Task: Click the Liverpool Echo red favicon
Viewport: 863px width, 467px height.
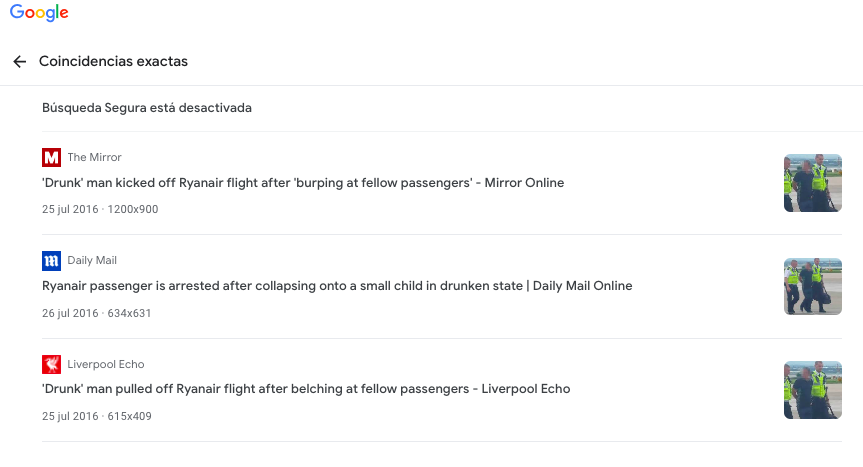Action: [51, 364]
